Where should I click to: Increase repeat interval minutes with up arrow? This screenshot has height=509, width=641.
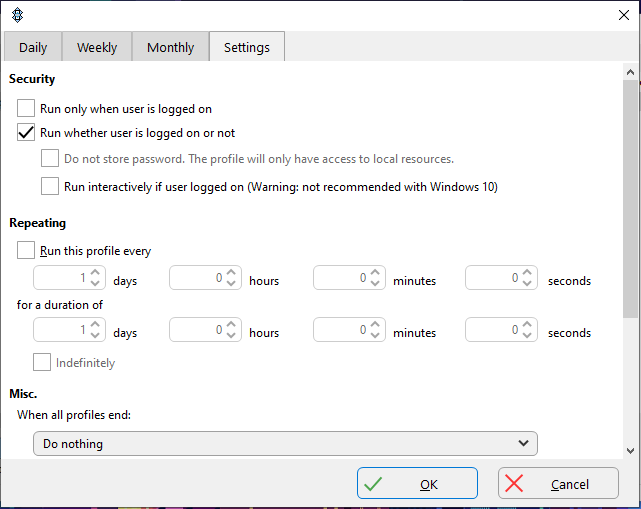pos(375,273)
